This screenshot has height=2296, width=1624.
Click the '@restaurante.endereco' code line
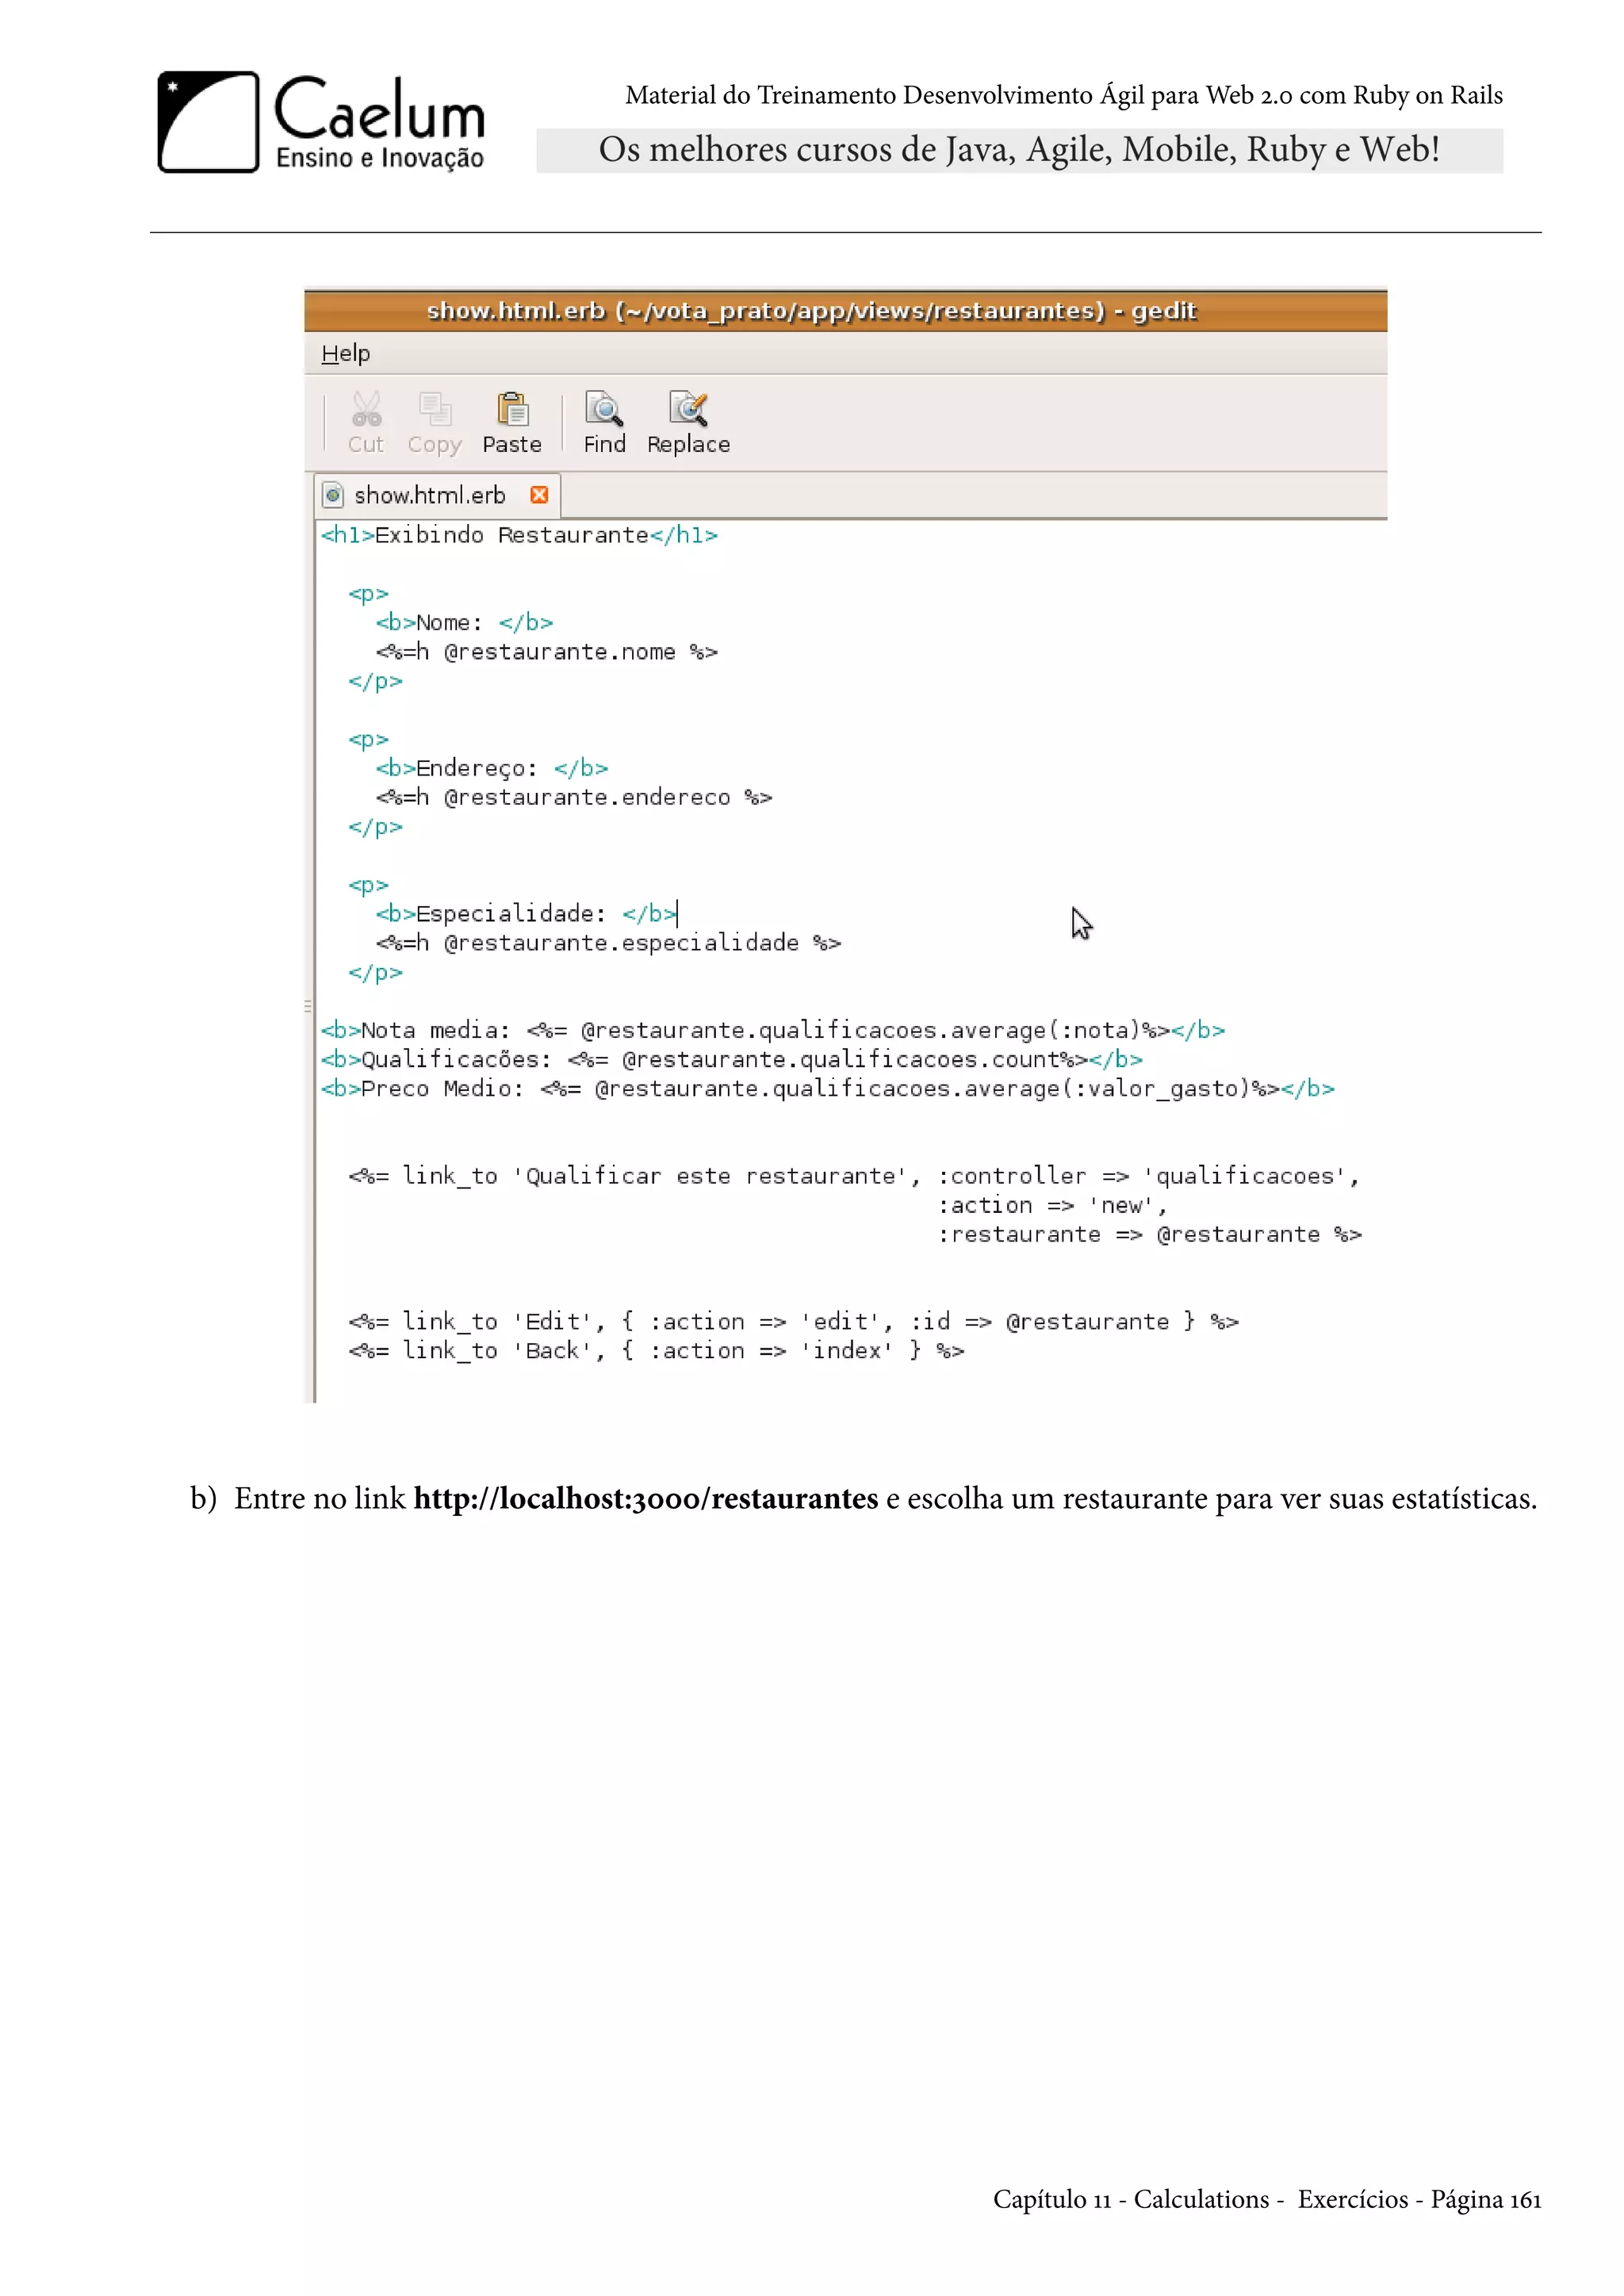[574, 797]
